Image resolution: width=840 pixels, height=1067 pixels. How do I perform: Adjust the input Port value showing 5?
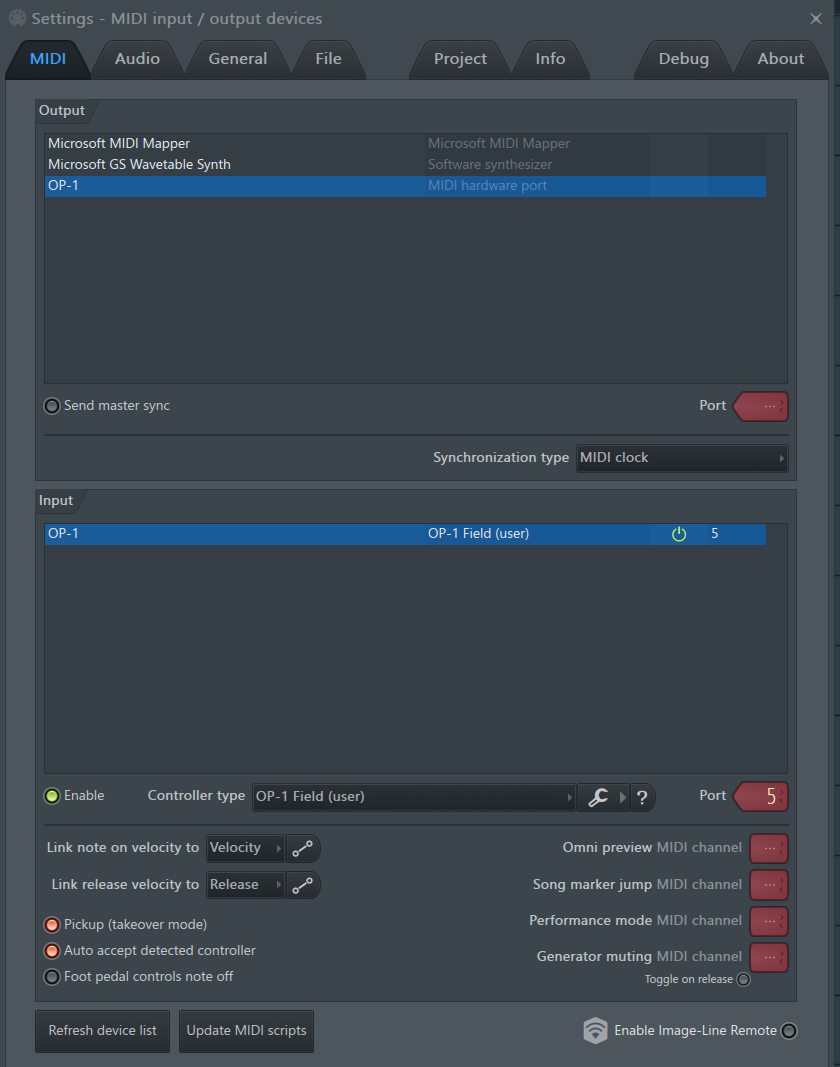tap(762, 796)
